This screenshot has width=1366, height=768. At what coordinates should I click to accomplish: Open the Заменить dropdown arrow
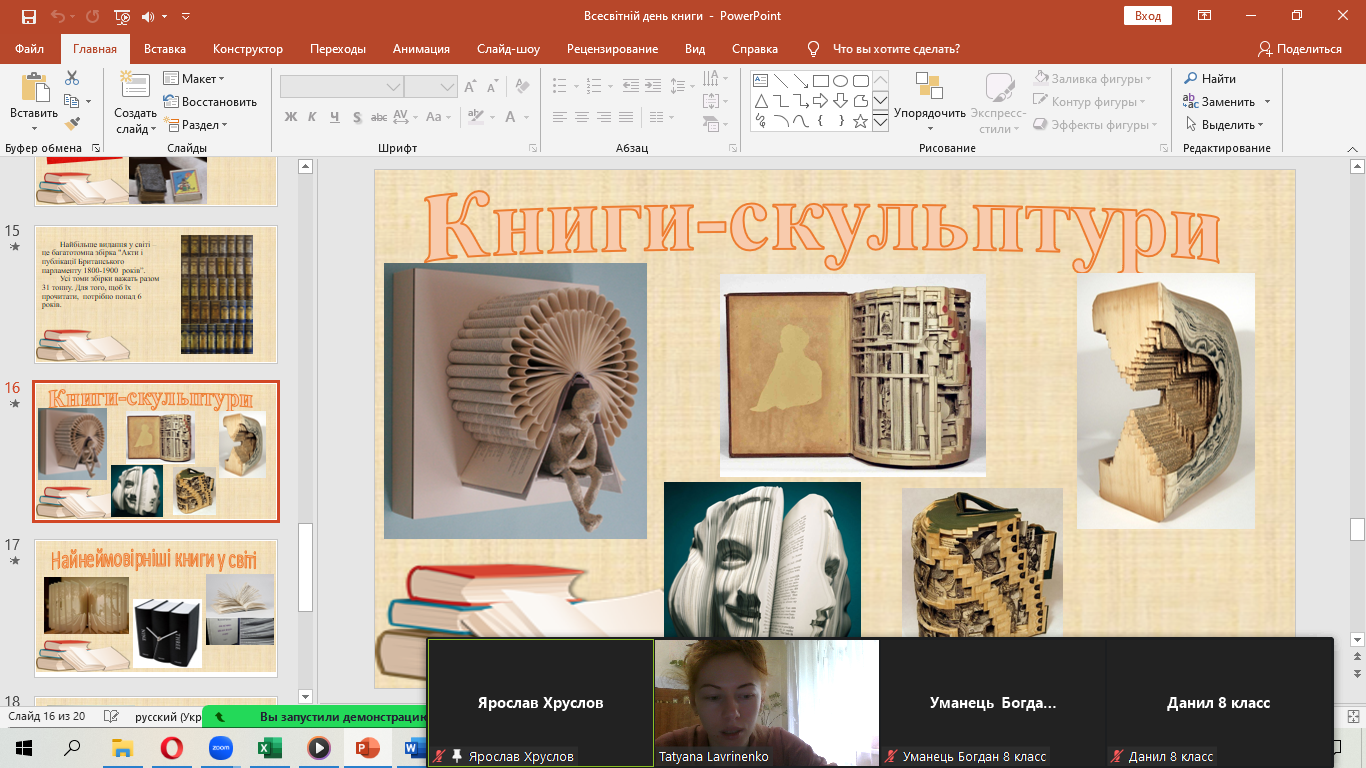pyautogui.click(x=1267, y=102)
